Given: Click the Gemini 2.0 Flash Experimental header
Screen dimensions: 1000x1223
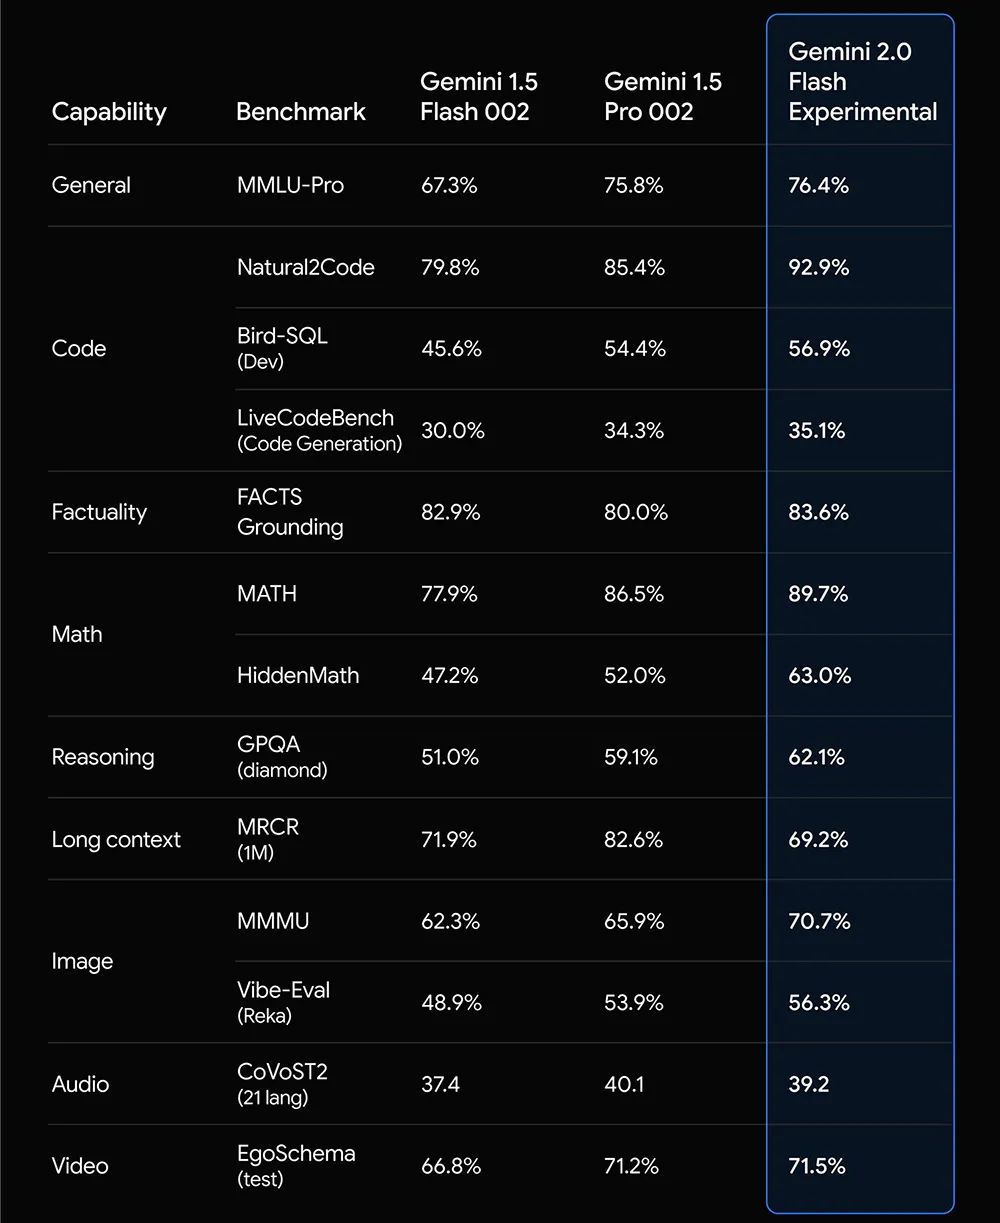Looking at the screenshot, I should pos(862,81).
